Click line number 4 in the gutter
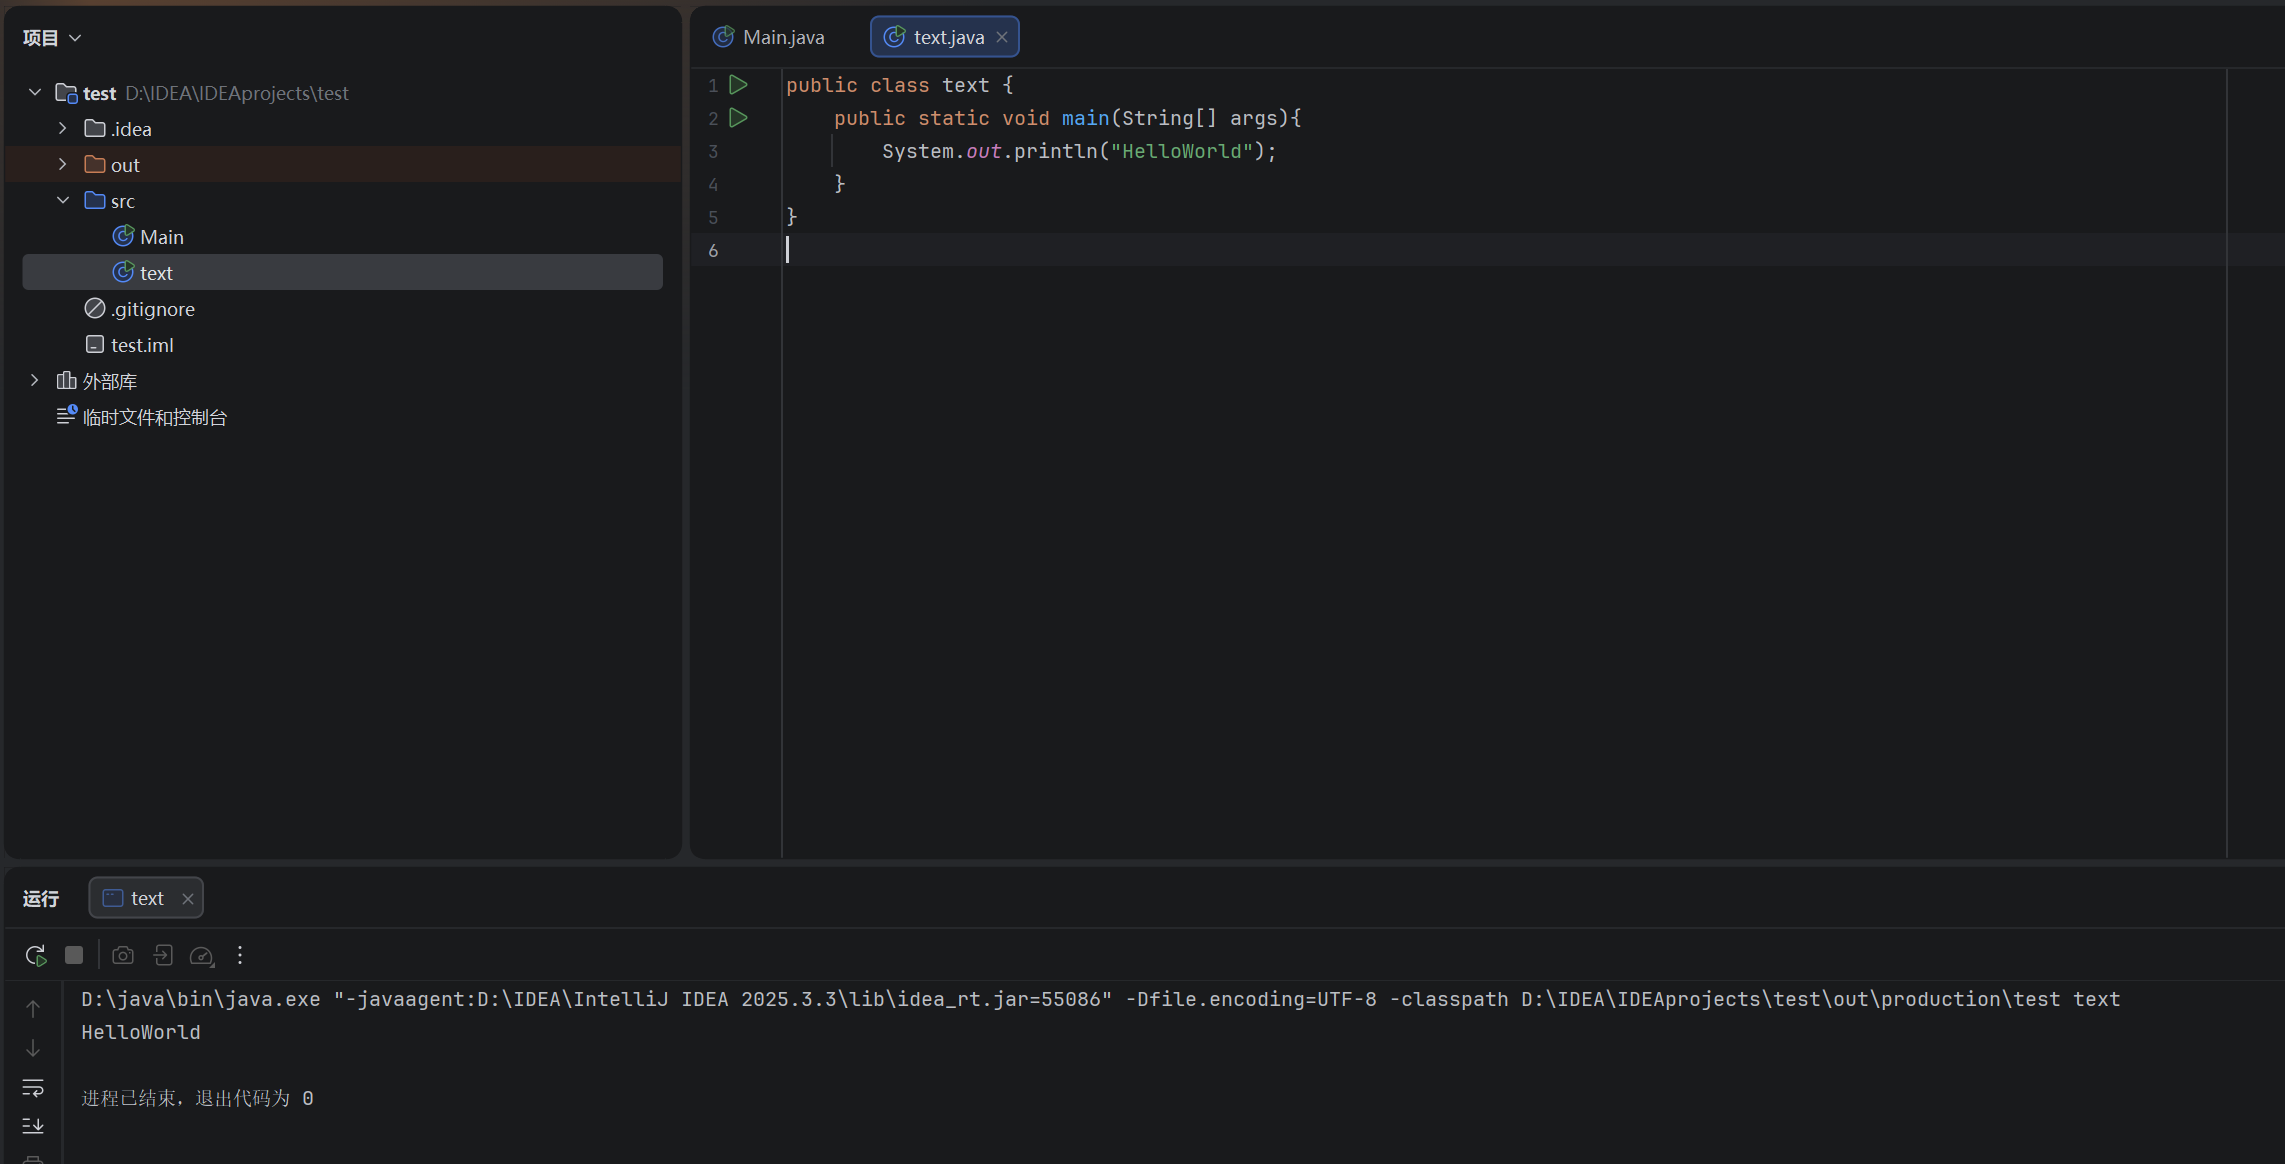Screen dimensions: 2285x1164 713,184
